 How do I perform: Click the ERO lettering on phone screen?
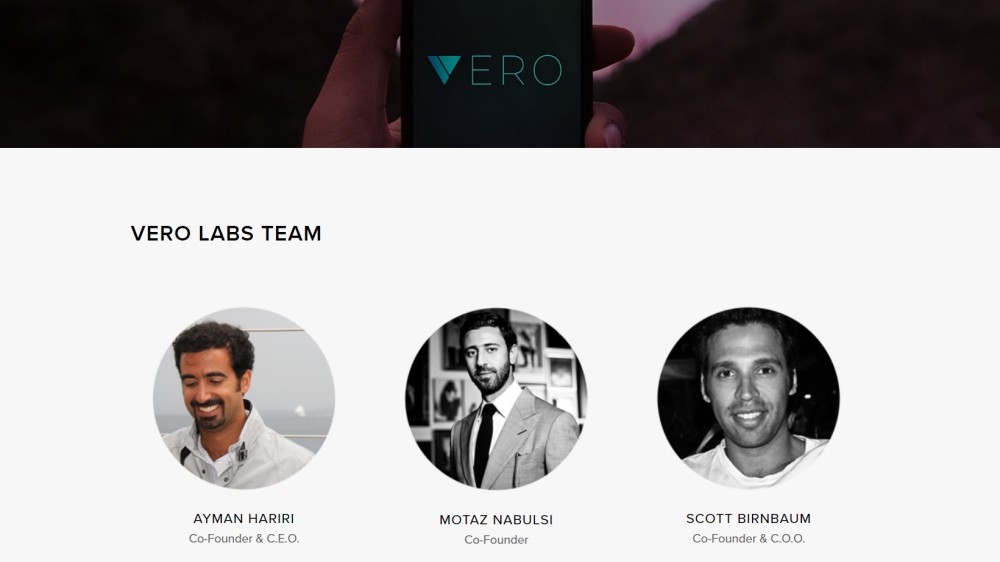(517, 70)
